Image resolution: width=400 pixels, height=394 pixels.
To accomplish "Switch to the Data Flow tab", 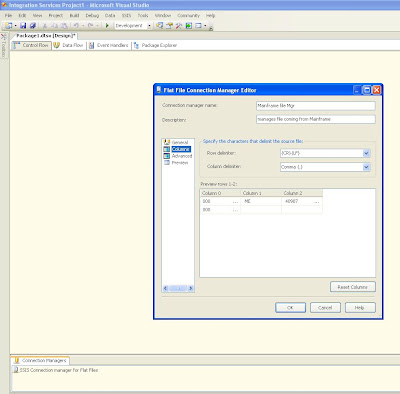I will click(x=69, y=45).
